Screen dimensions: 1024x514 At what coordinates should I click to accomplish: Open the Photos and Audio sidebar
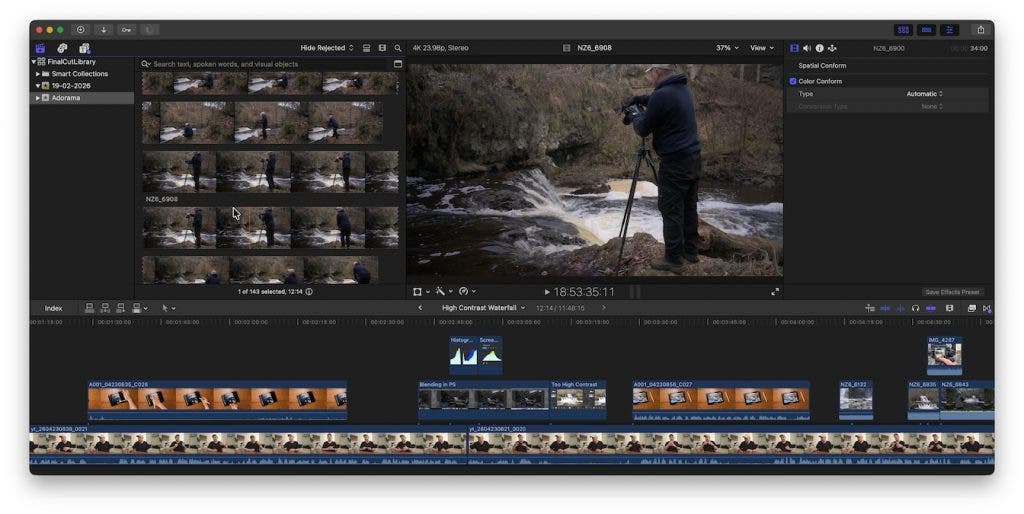[x=62, y=48]
